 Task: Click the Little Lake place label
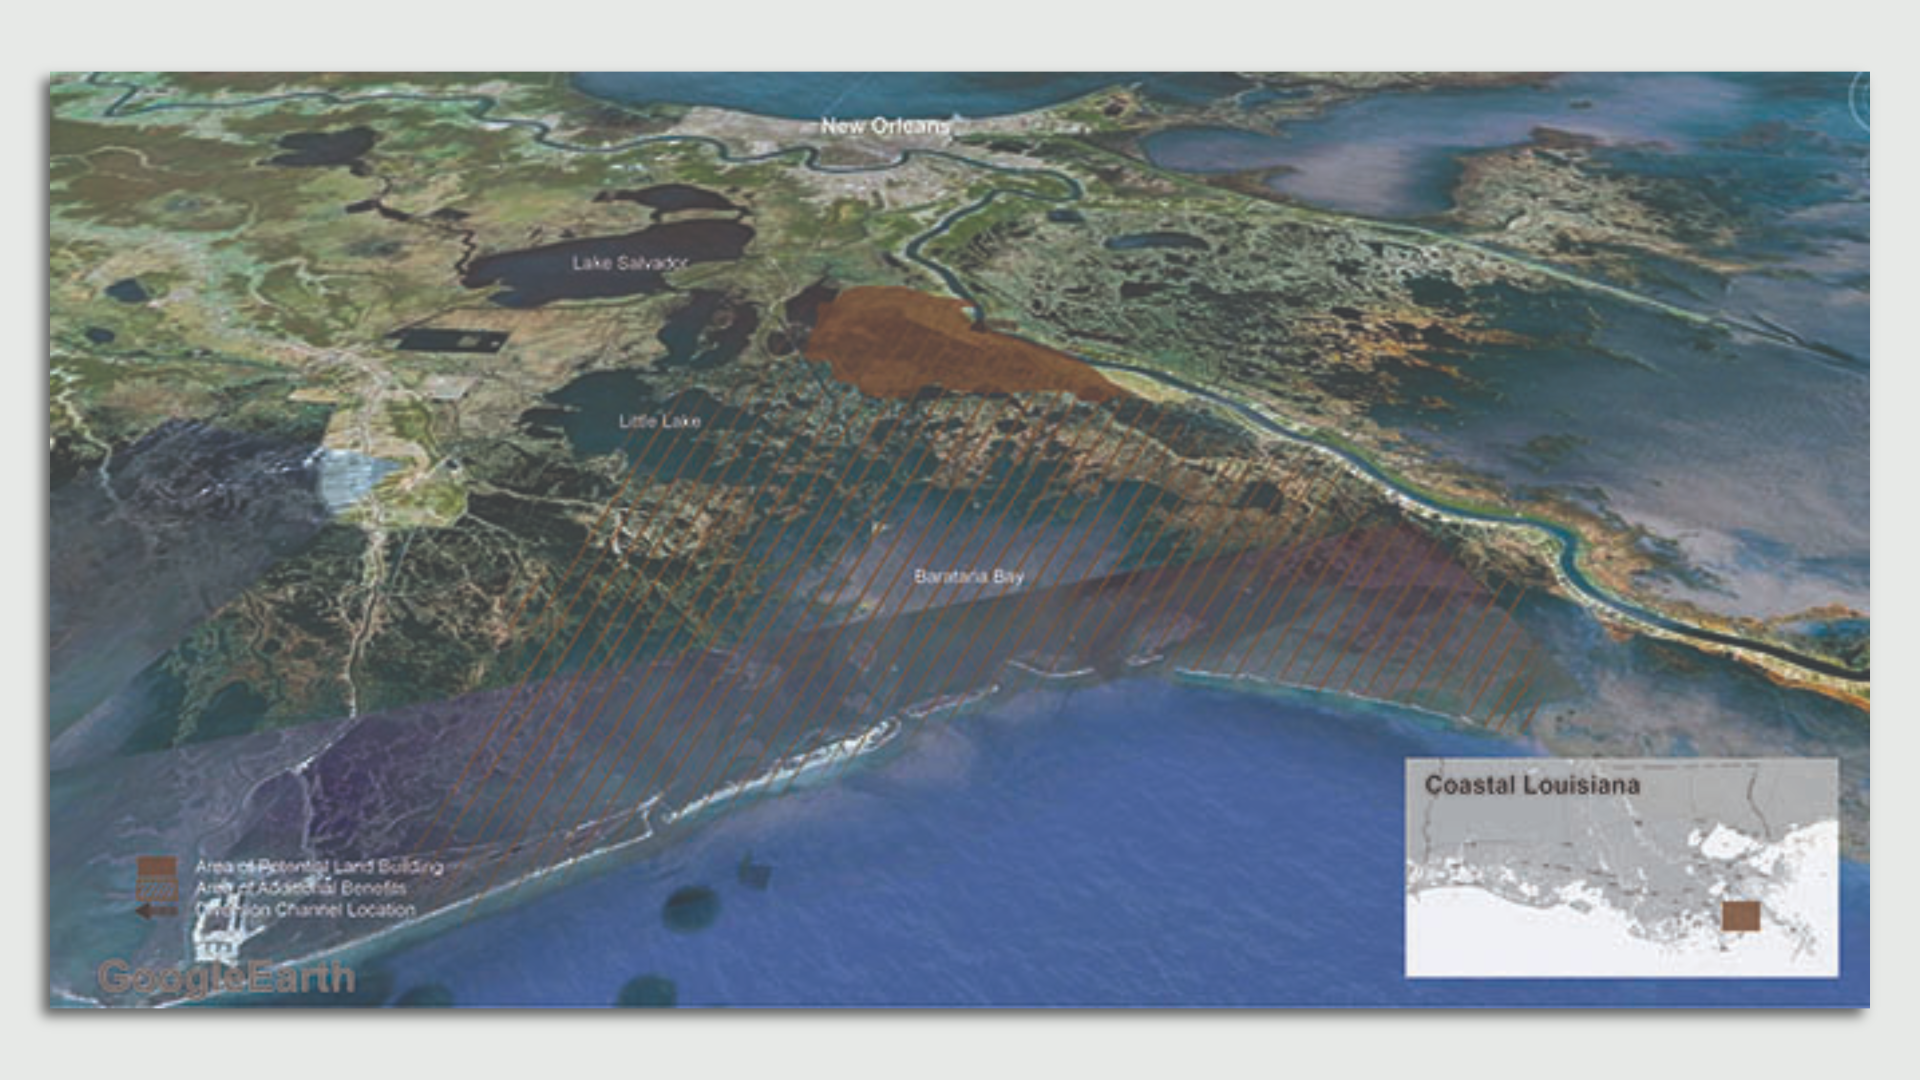click(661, 422)
